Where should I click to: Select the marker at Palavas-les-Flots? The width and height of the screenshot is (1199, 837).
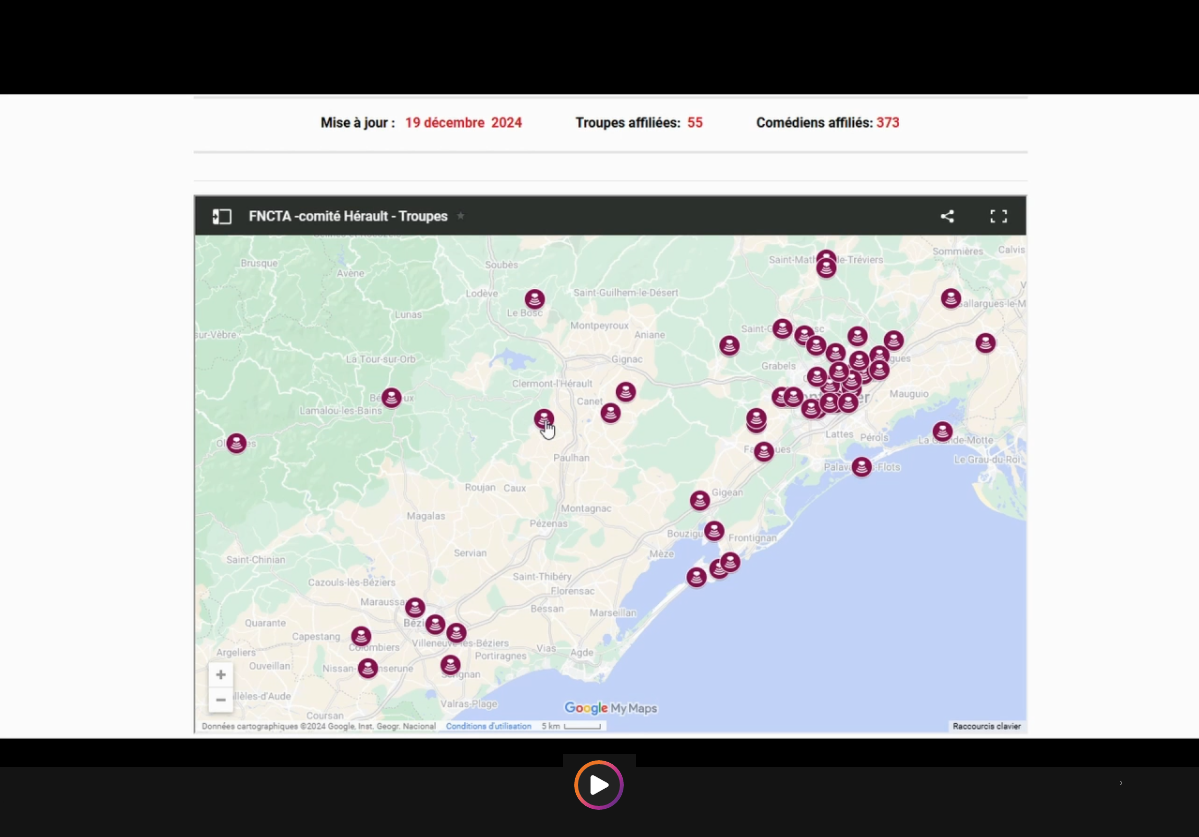pos(862,466)
